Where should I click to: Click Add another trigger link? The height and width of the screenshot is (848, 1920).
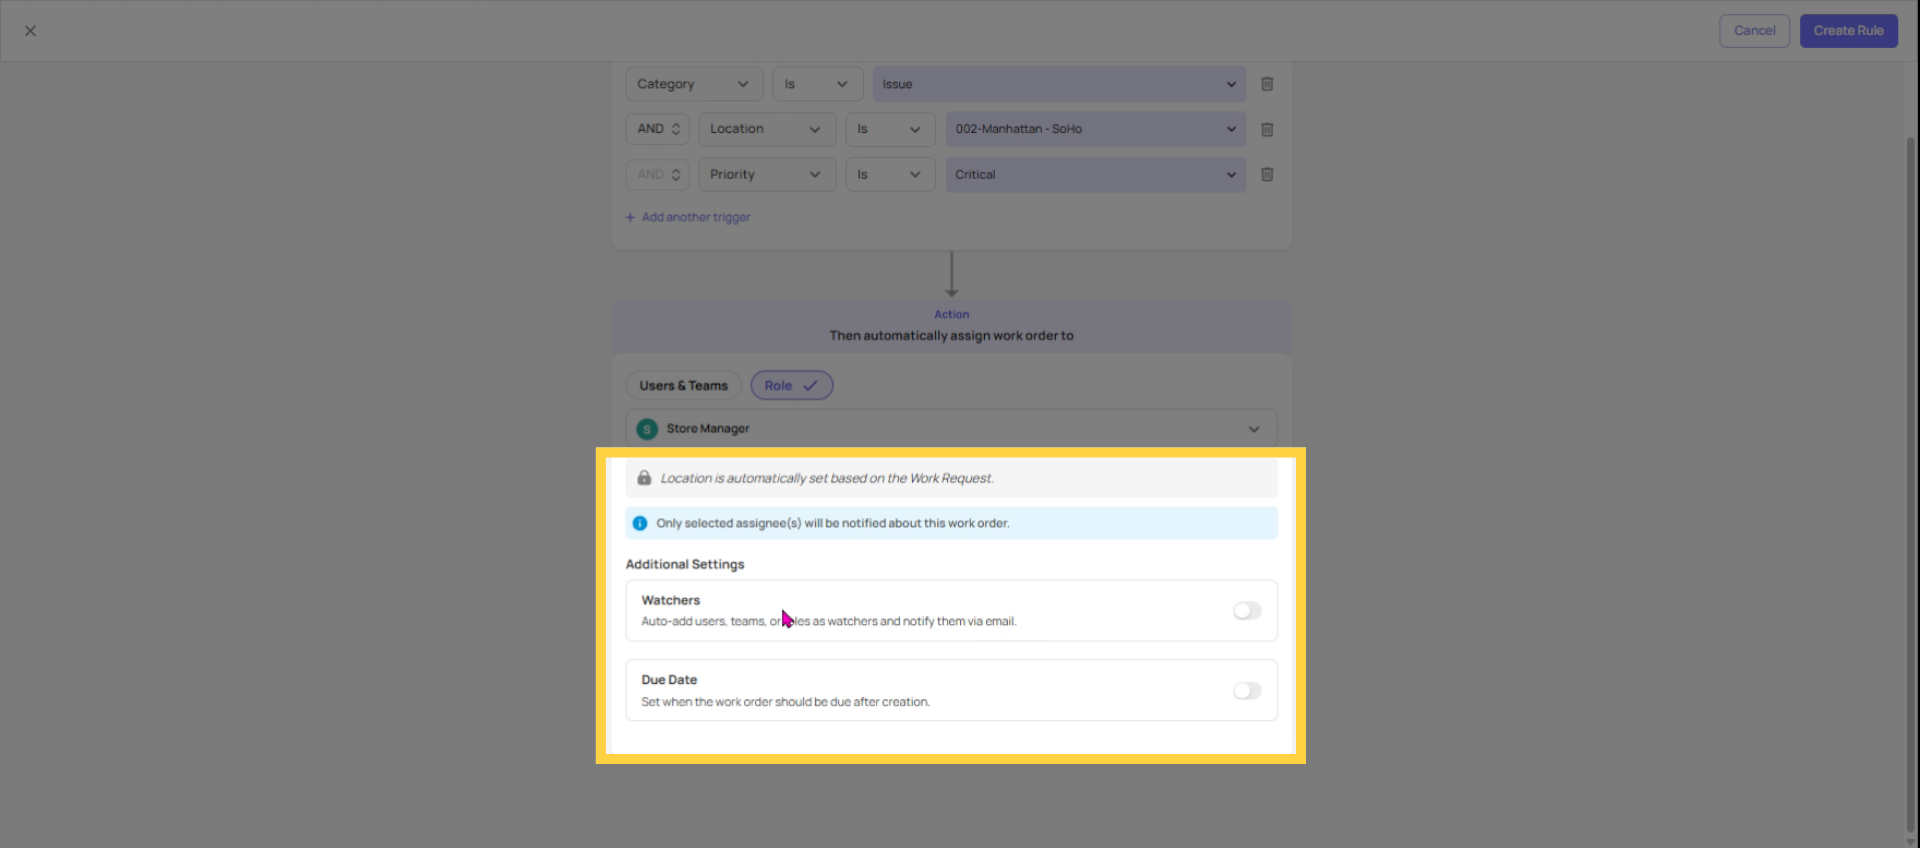[688, 217]
